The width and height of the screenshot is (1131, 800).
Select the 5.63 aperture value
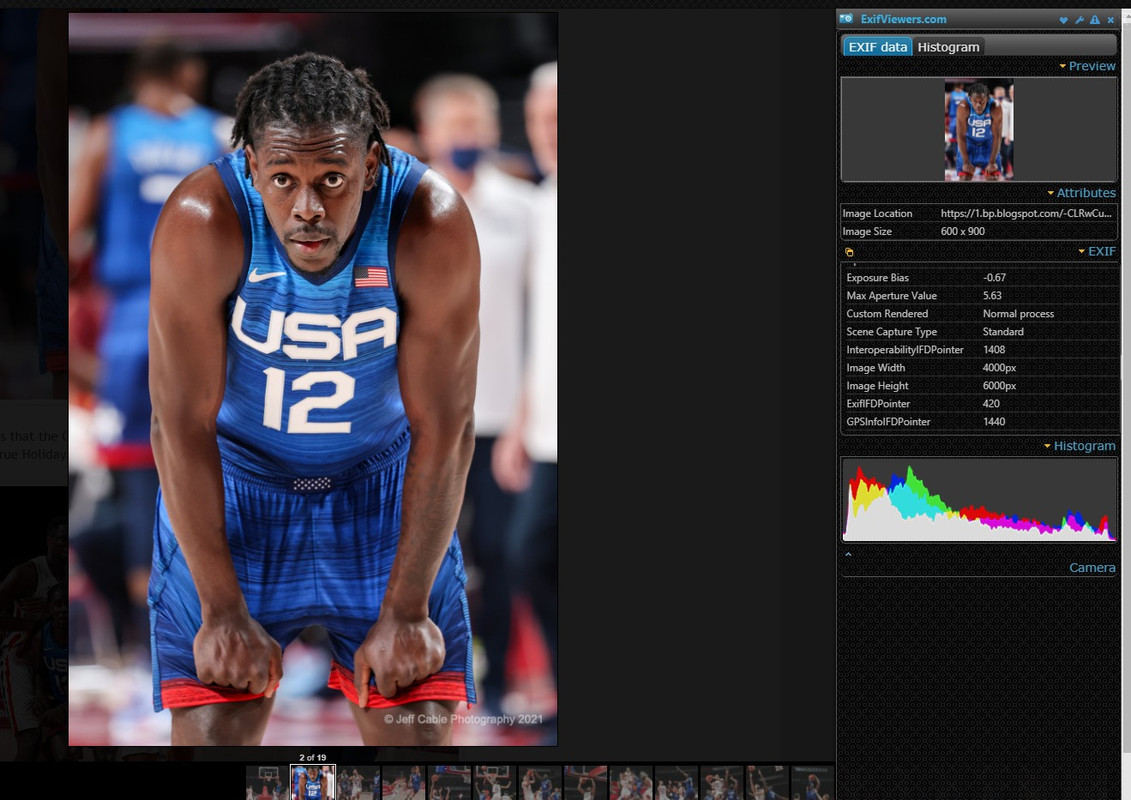tap(992, 296)
